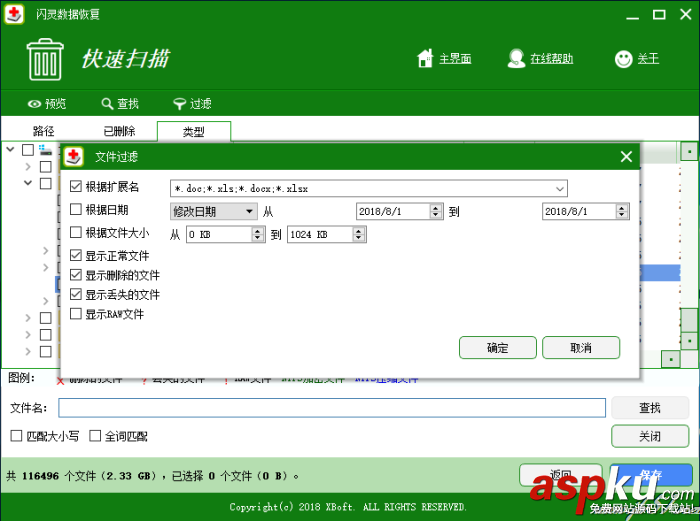Collapse the root tree node chevron
This screenshot has height=521, width=700.
click(x=11, y=150)
